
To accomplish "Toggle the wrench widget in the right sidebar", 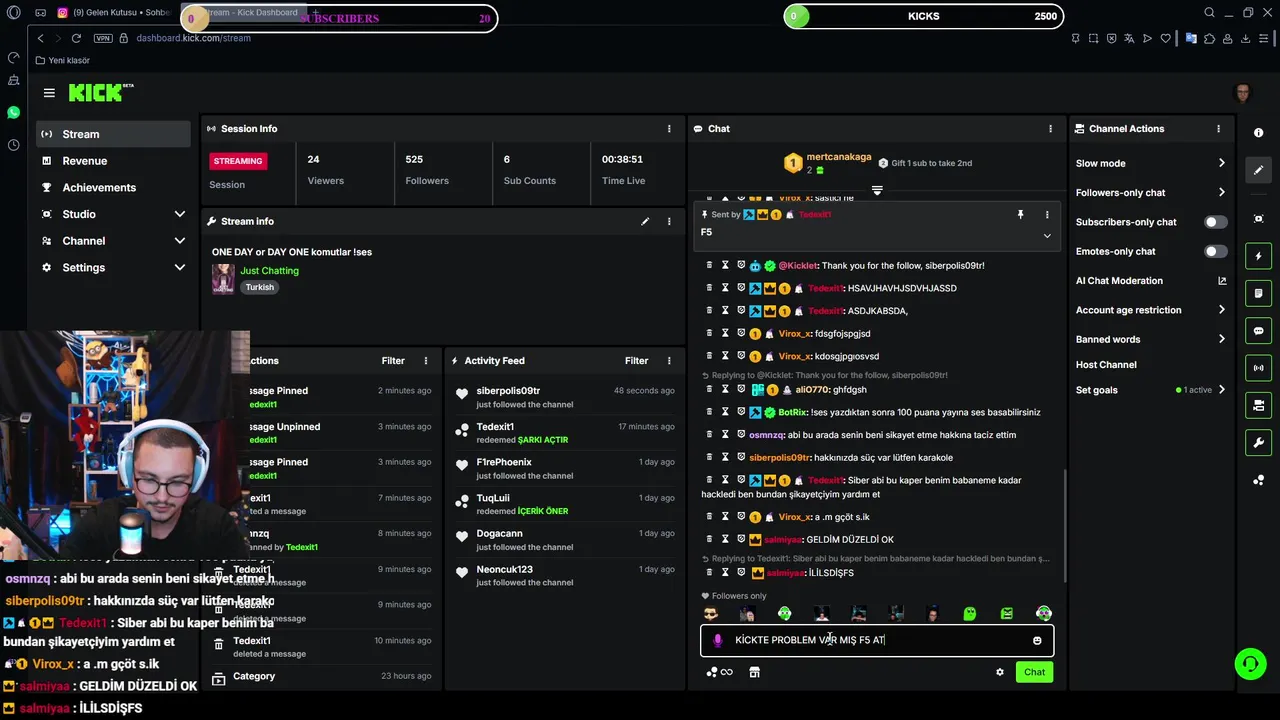I will tap(1258, 443).
